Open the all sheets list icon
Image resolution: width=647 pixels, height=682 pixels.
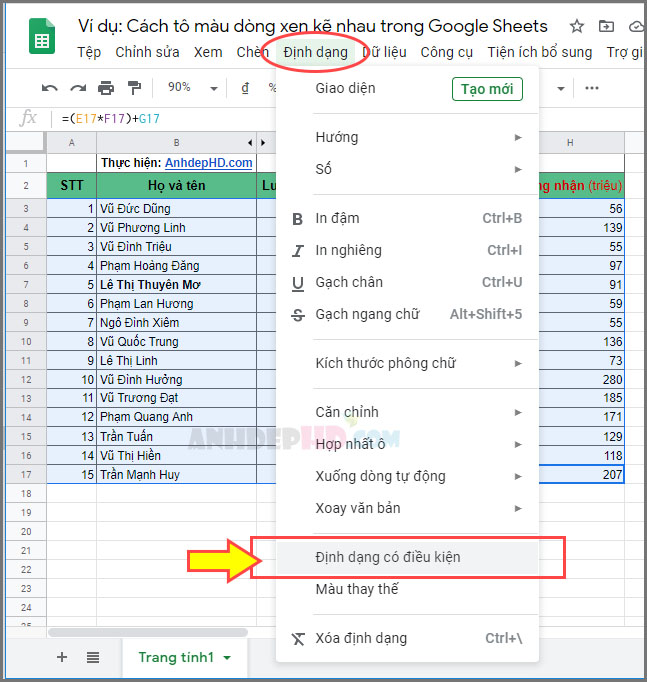pyautogui.click(x=92, y=657)
